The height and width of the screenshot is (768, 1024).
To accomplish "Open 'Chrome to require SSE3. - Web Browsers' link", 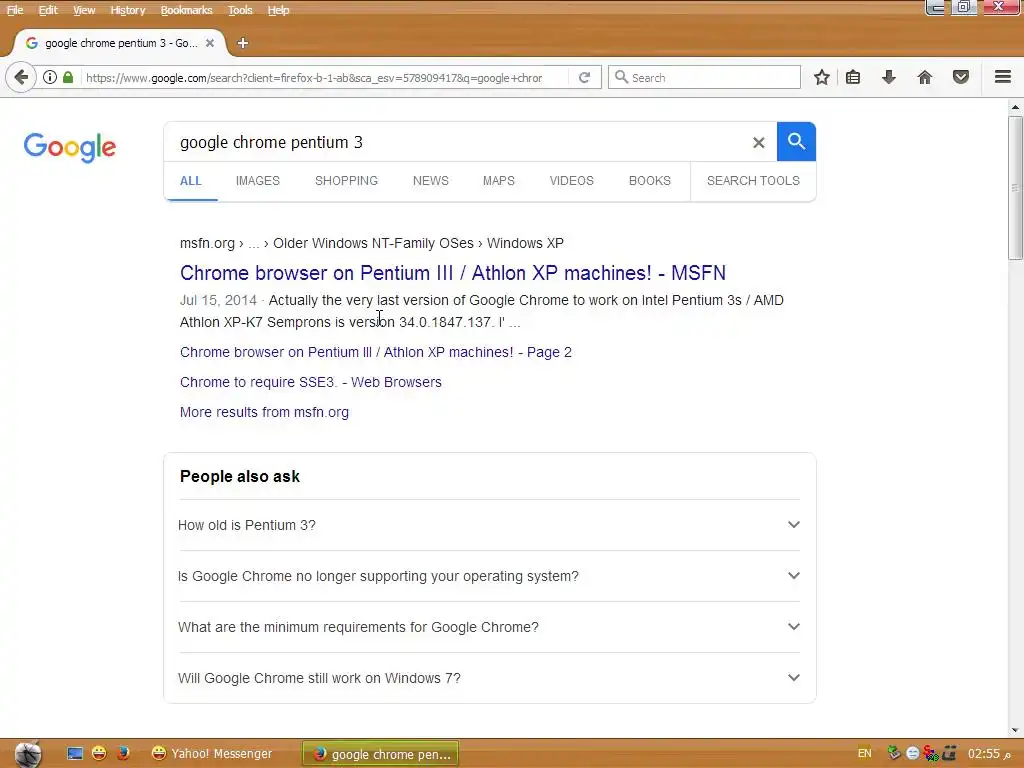I will (x=310, y=382).
